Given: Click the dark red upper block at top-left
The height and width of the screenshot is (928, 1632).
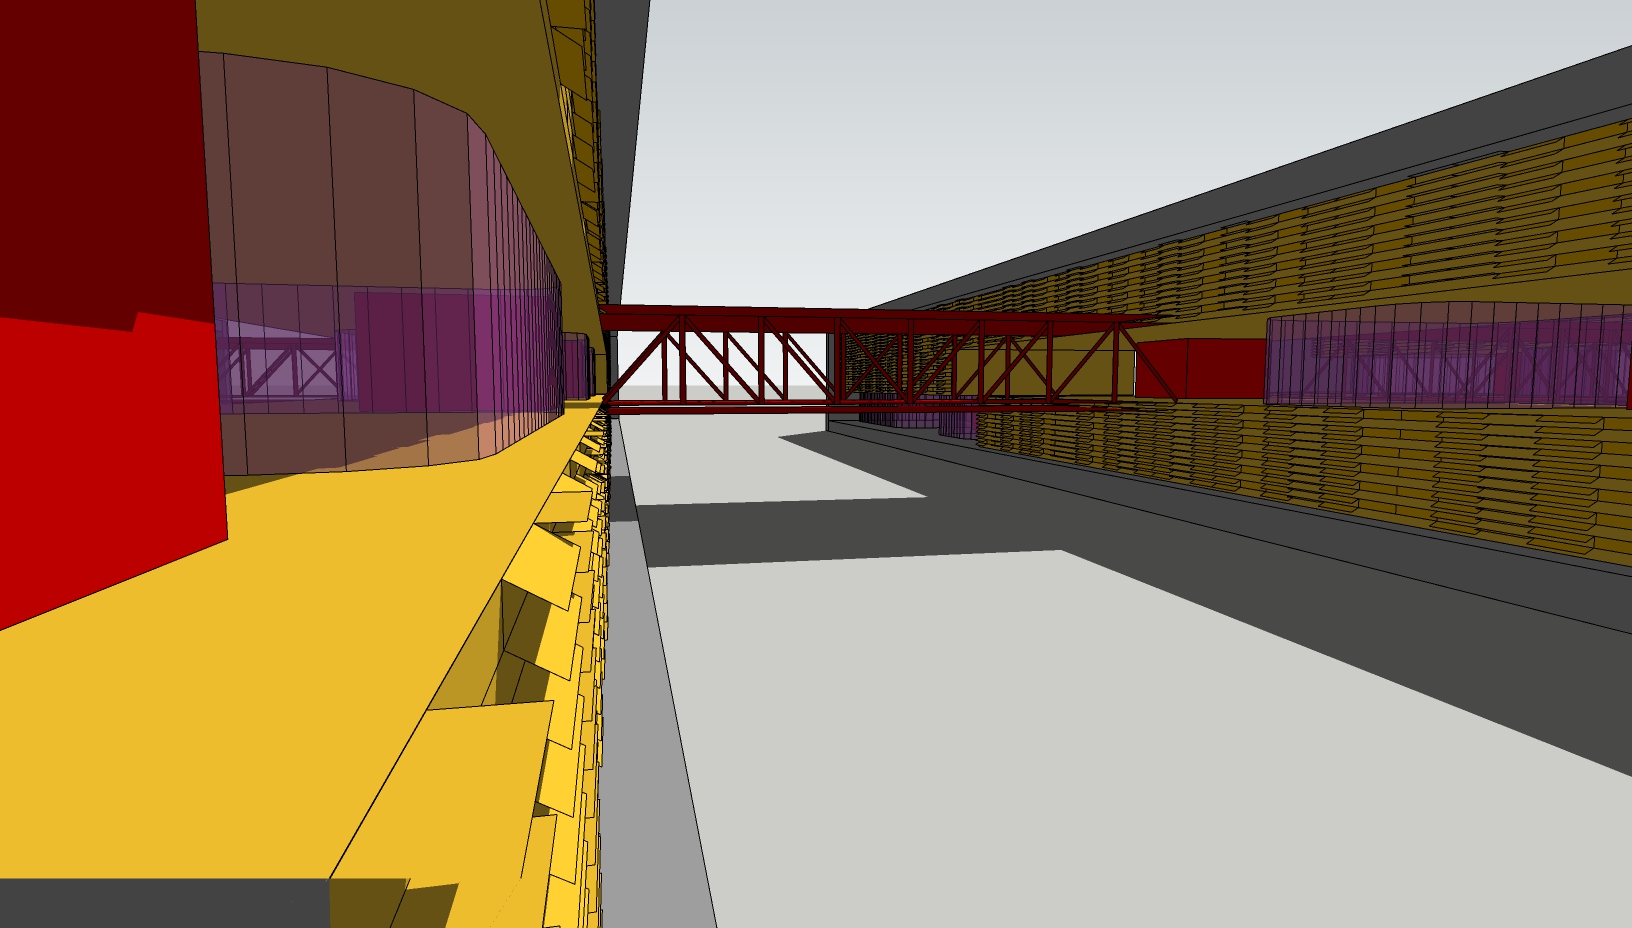Looking at the screenshot, I should 90,150.
